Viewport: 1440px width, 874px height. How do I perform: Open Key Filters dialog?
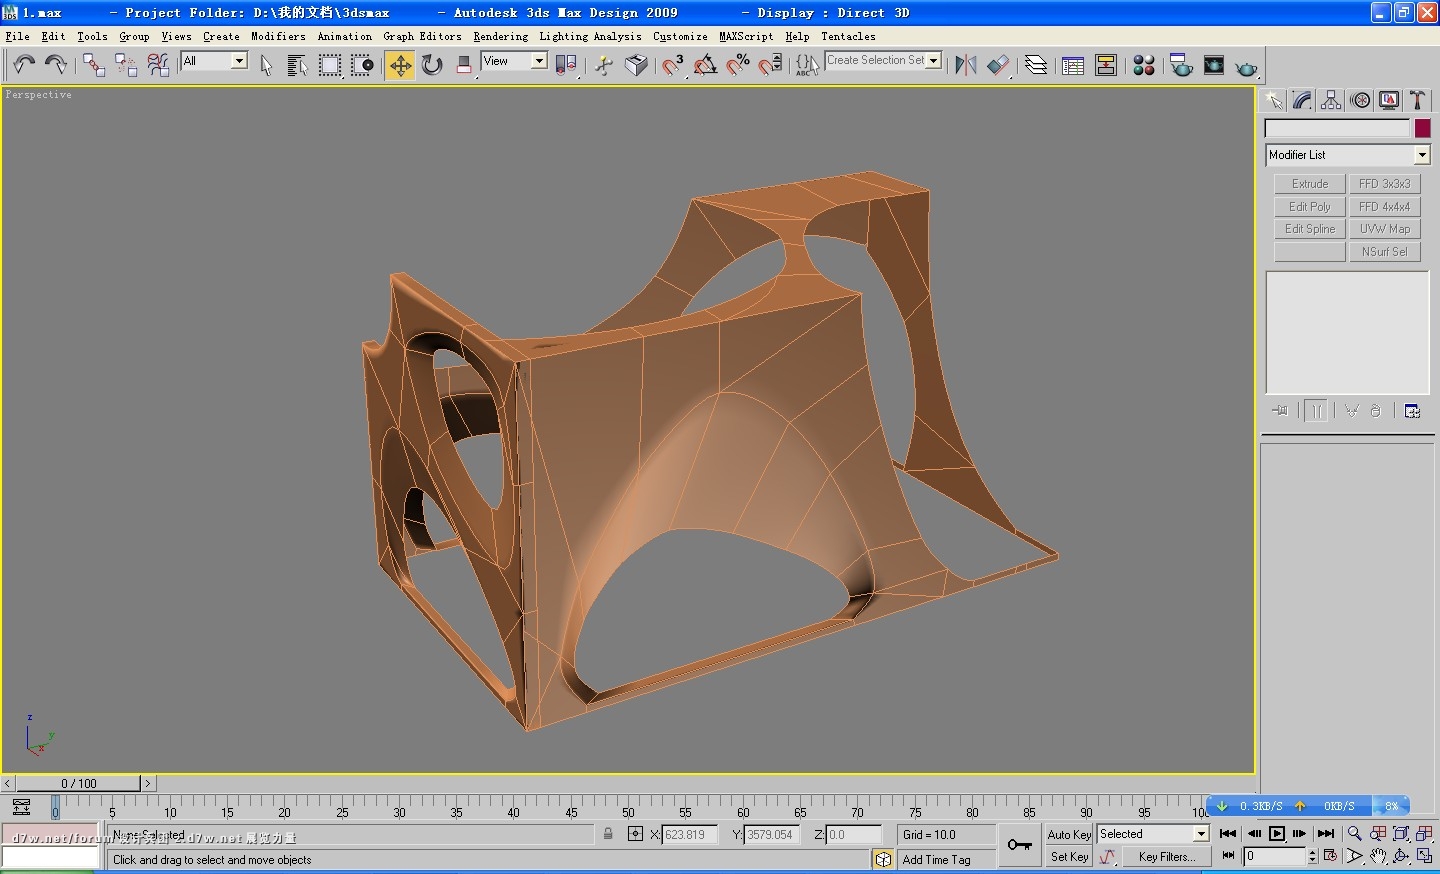1166,857
